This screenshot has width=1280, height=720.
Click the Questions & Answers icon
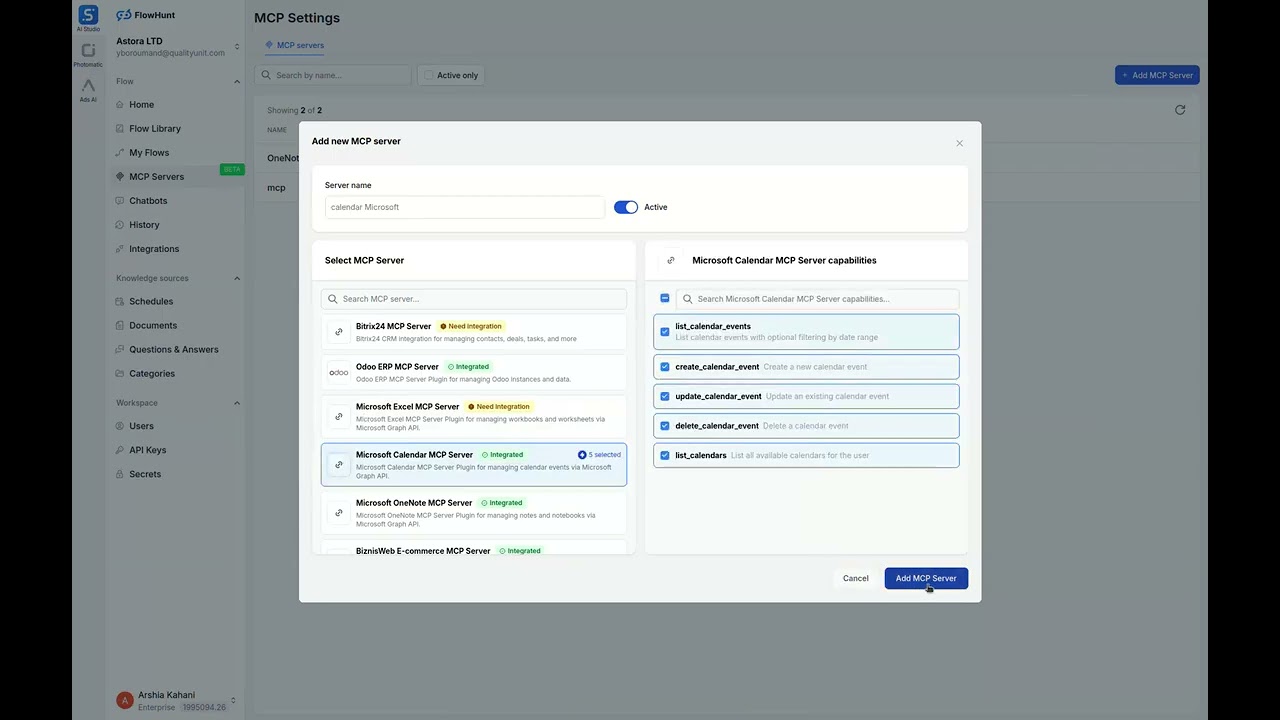pos(120,349)
